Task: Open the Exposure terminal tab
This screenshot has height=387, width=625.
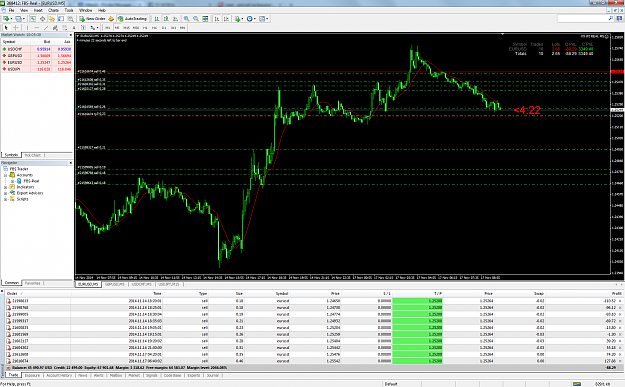Action: [32, 375]
